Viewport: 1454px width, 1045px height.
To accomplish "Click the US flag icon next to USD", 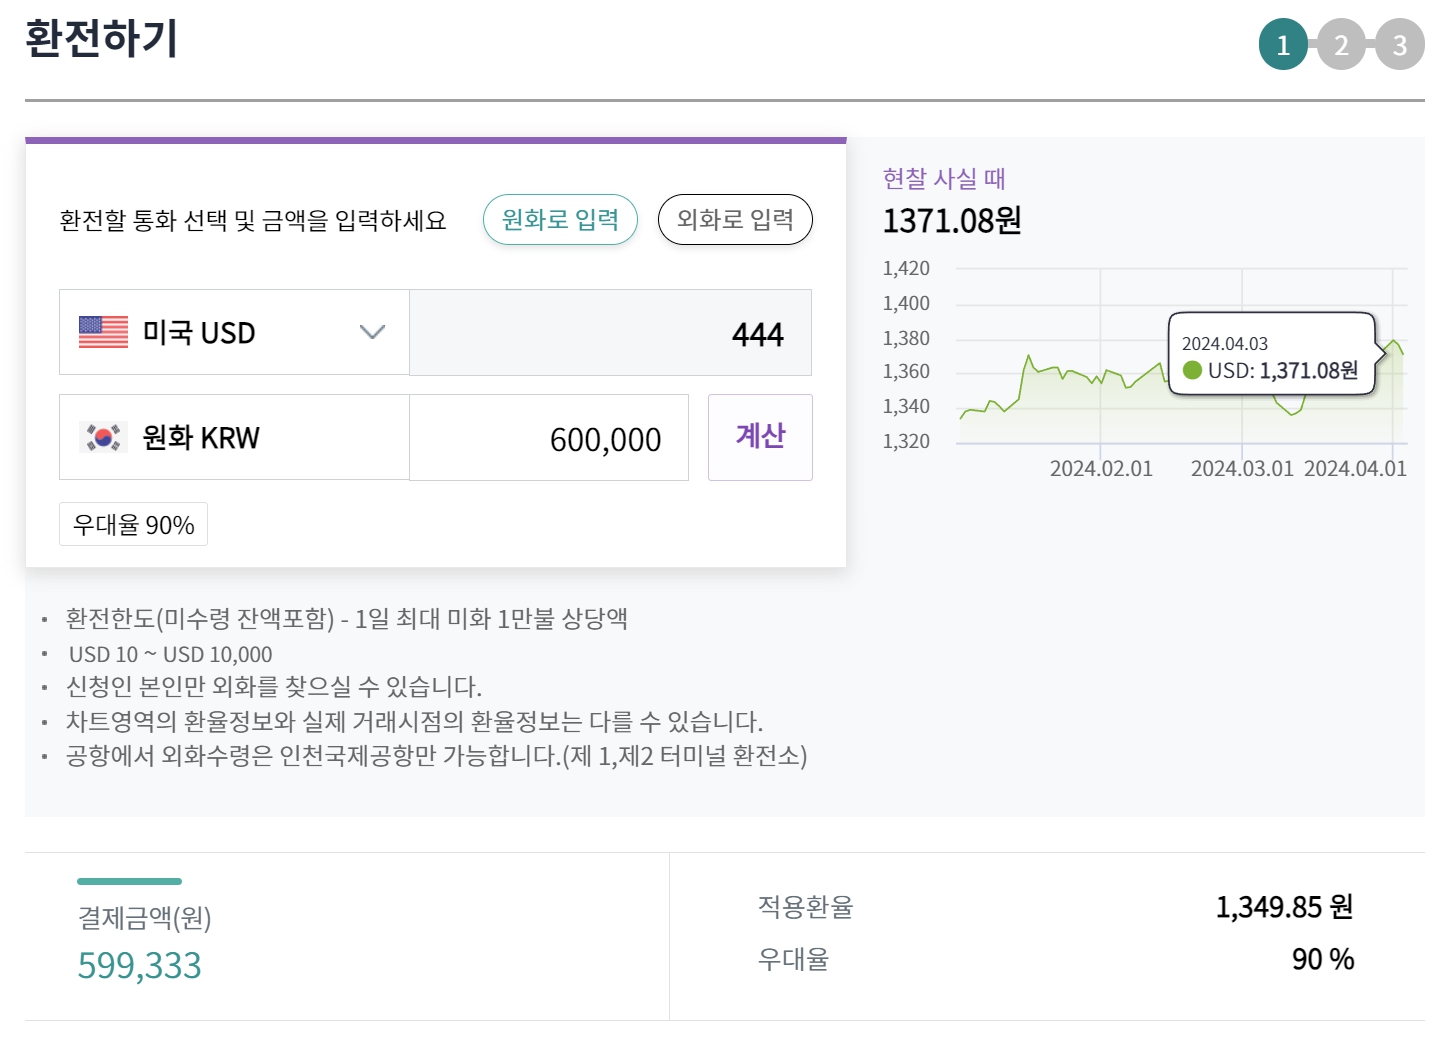I will 102,331.
